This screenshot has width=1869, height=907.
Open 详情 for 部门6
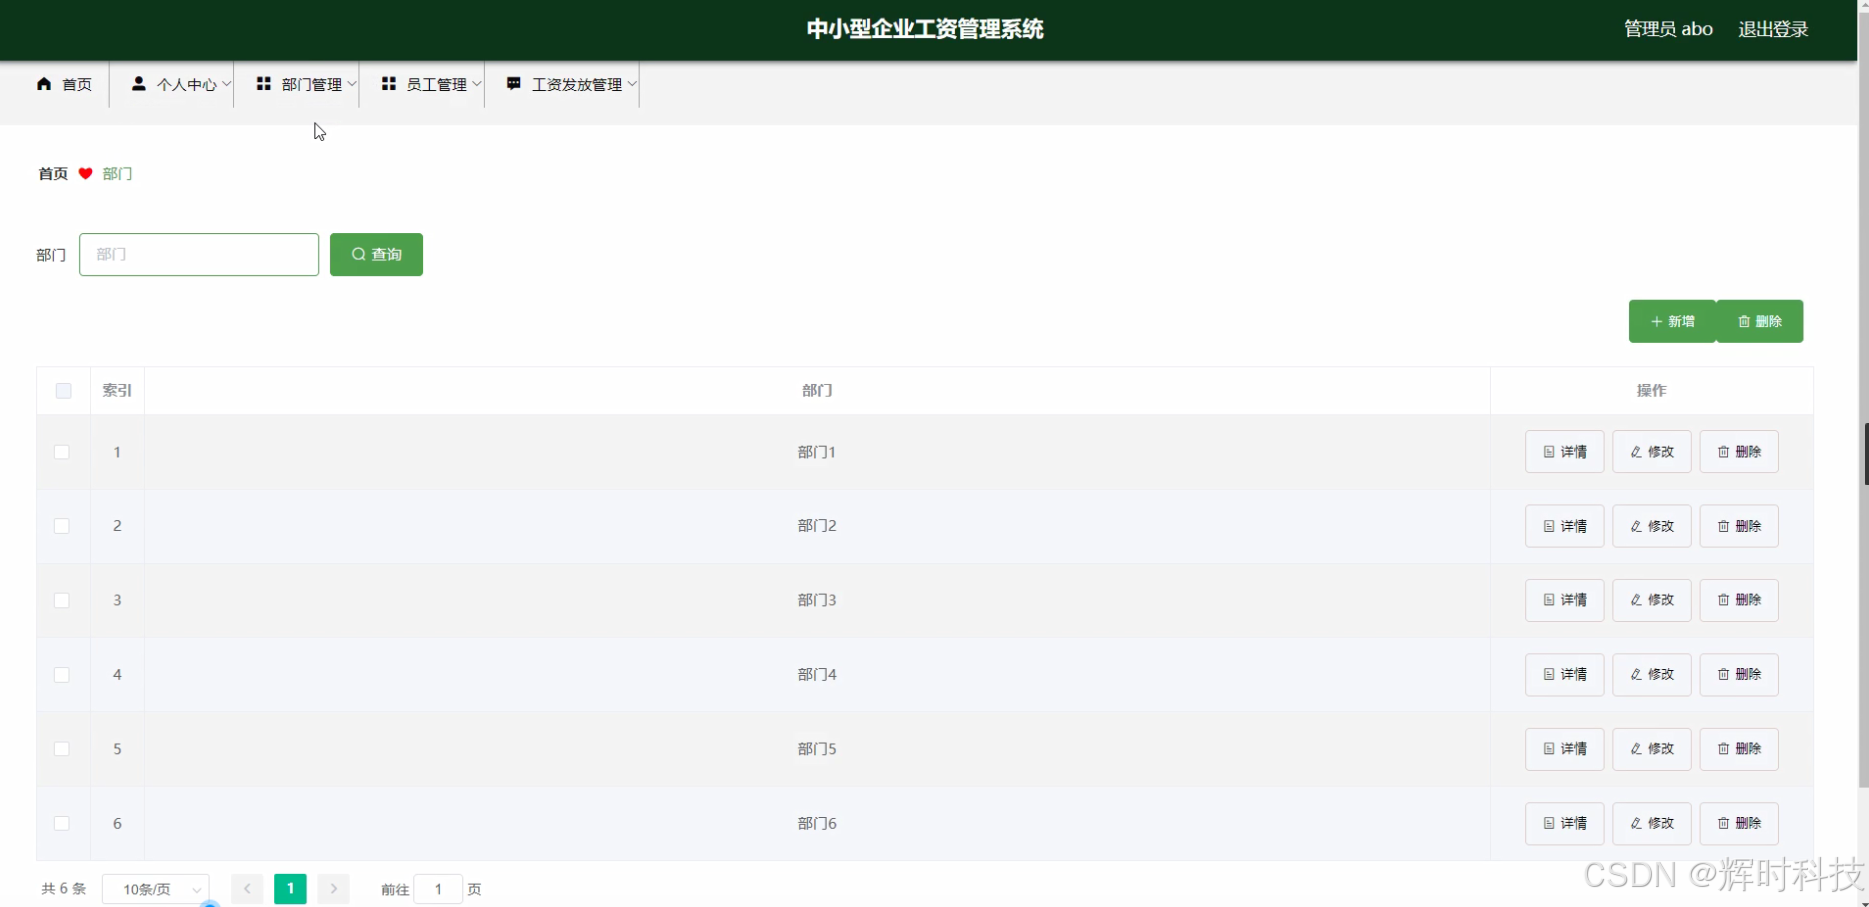coord(1563,823)
